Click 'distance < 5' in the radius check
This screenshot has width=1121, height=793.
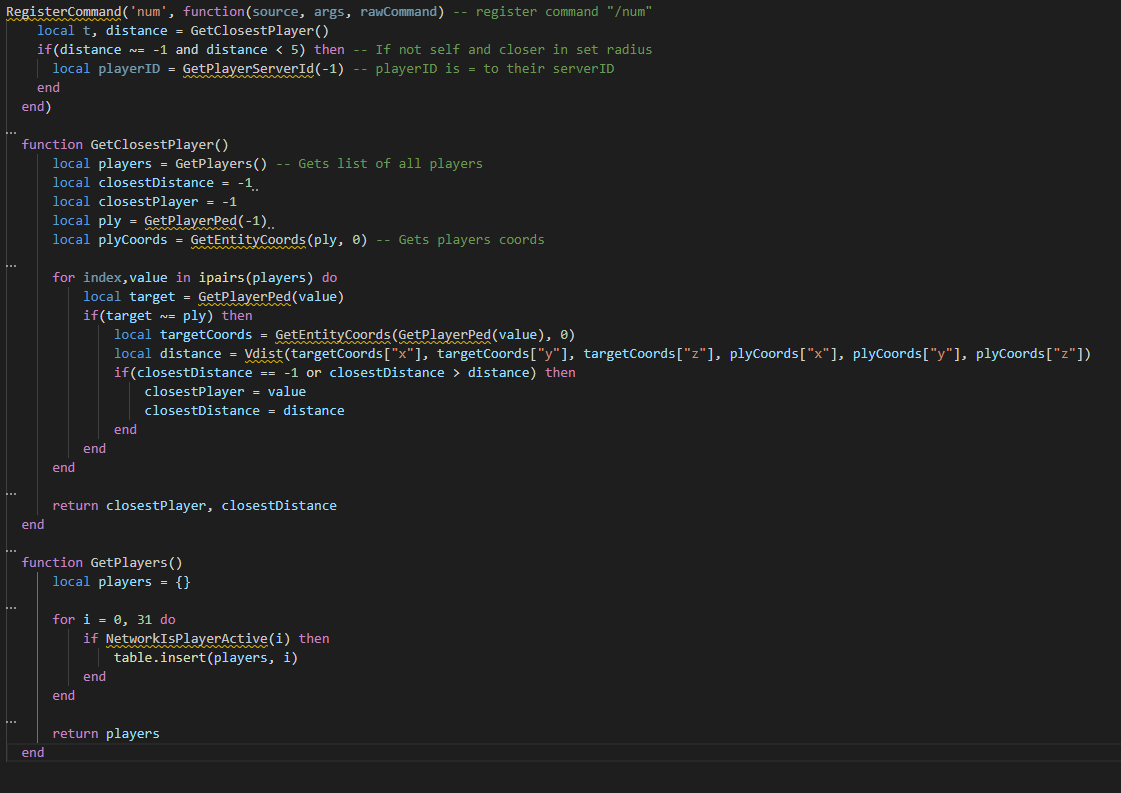tap(252, 50)
